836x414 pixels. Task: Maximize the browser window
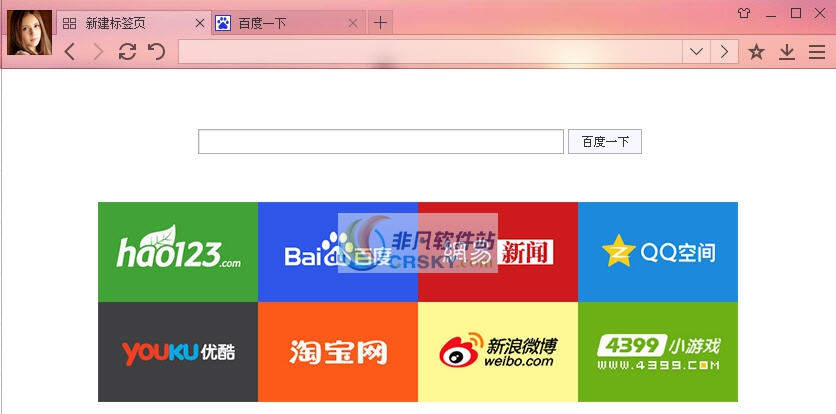coord(795,13)
